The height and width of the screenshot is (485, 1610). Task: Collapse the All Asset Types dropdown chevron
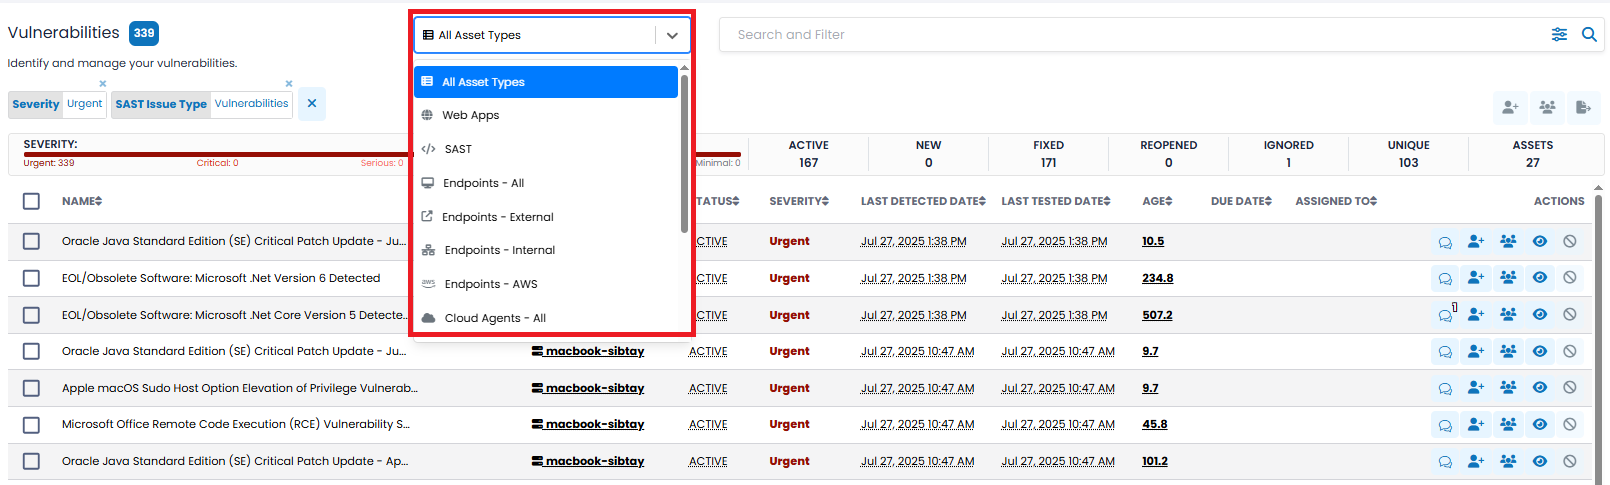(x=672, y=35)
